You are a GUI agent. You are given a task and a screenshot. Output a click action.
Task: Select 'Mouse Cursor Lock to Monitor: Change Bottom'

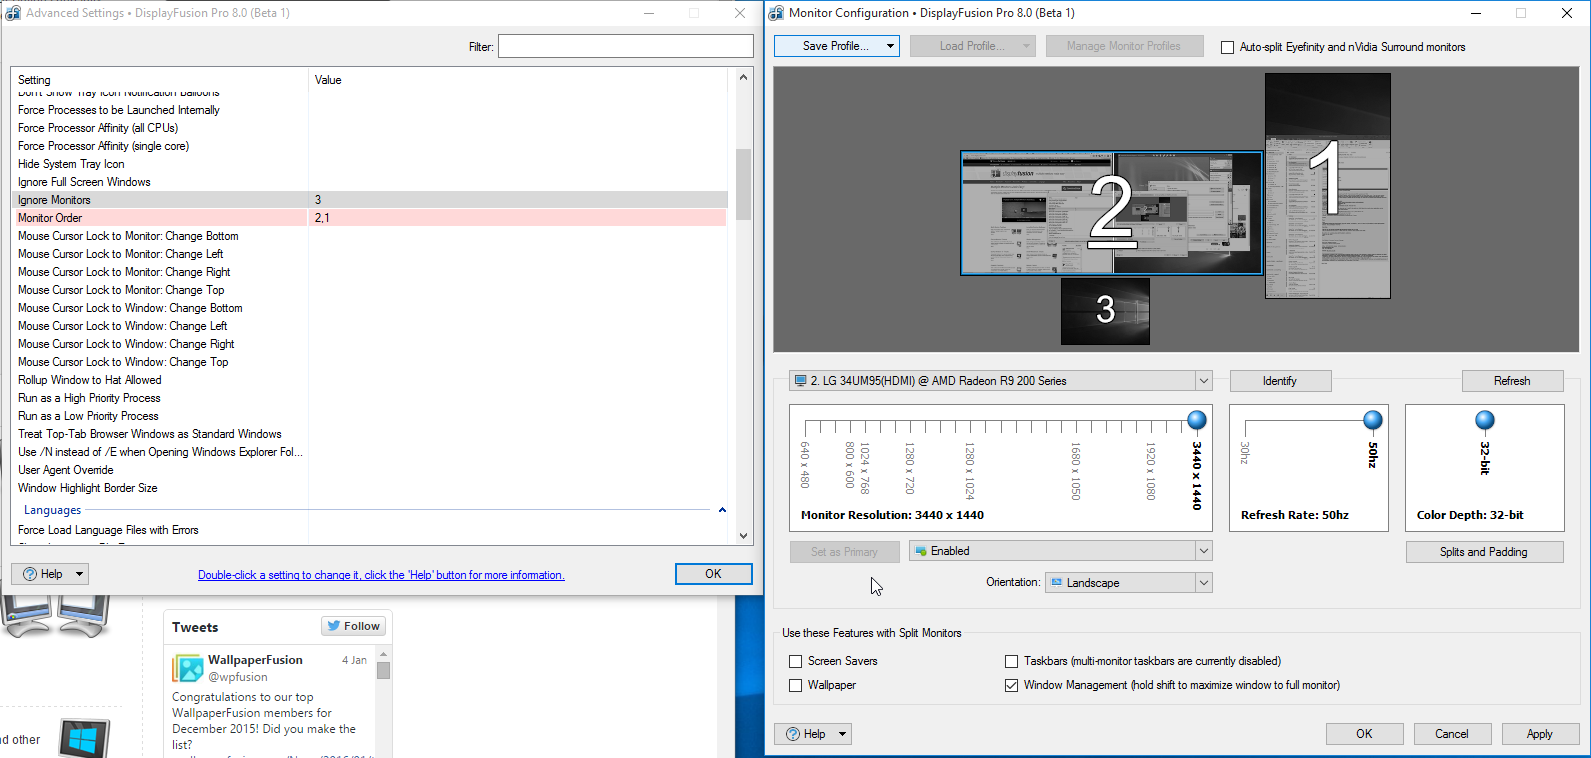371,236
